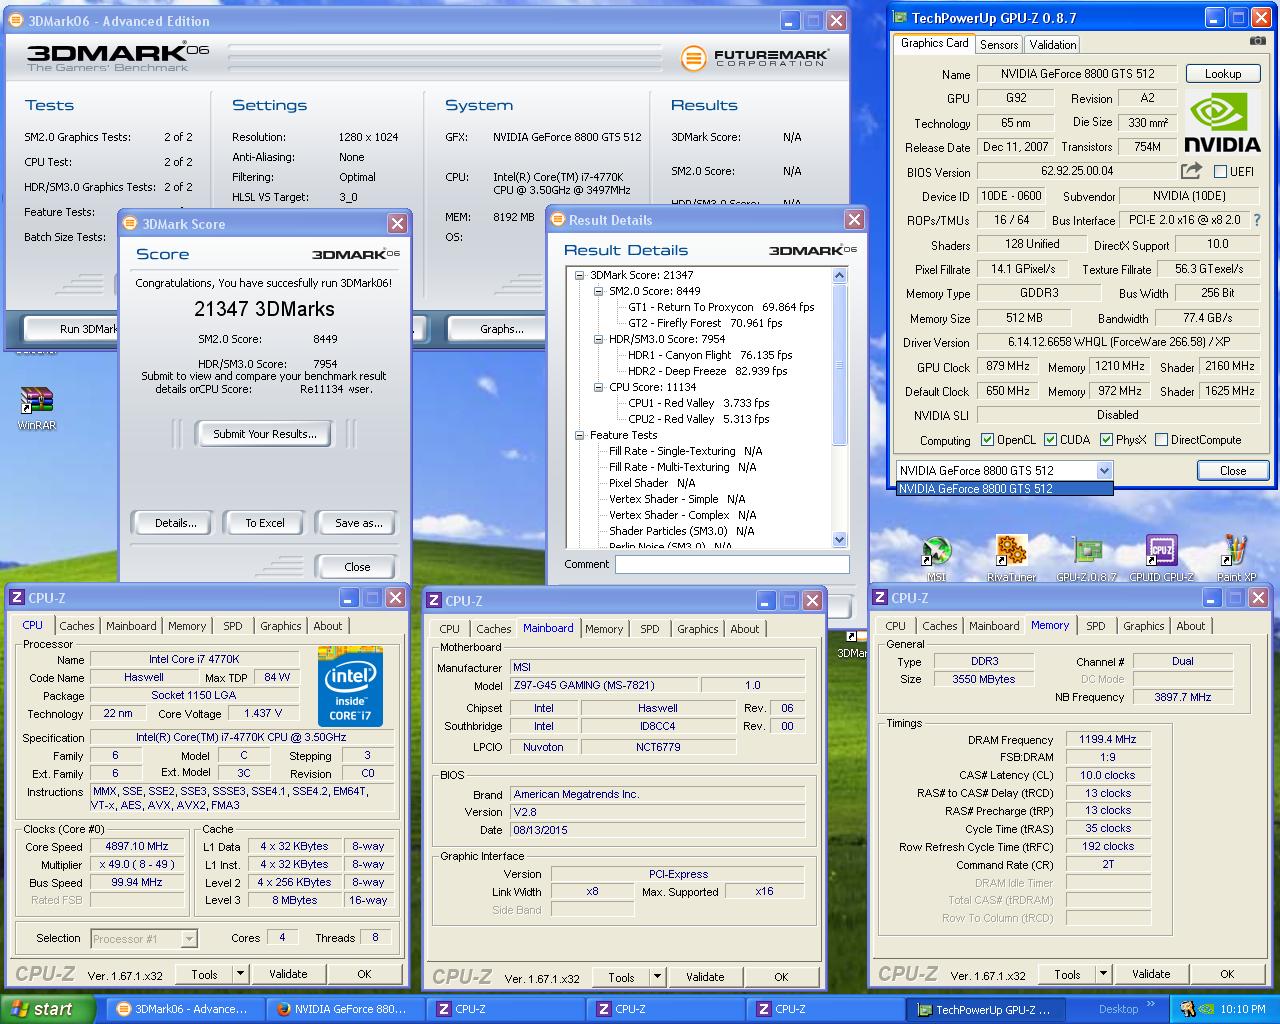Screen dimensions: 1280x1024
Task: Click Submit Your Results button
Action: 265,434
